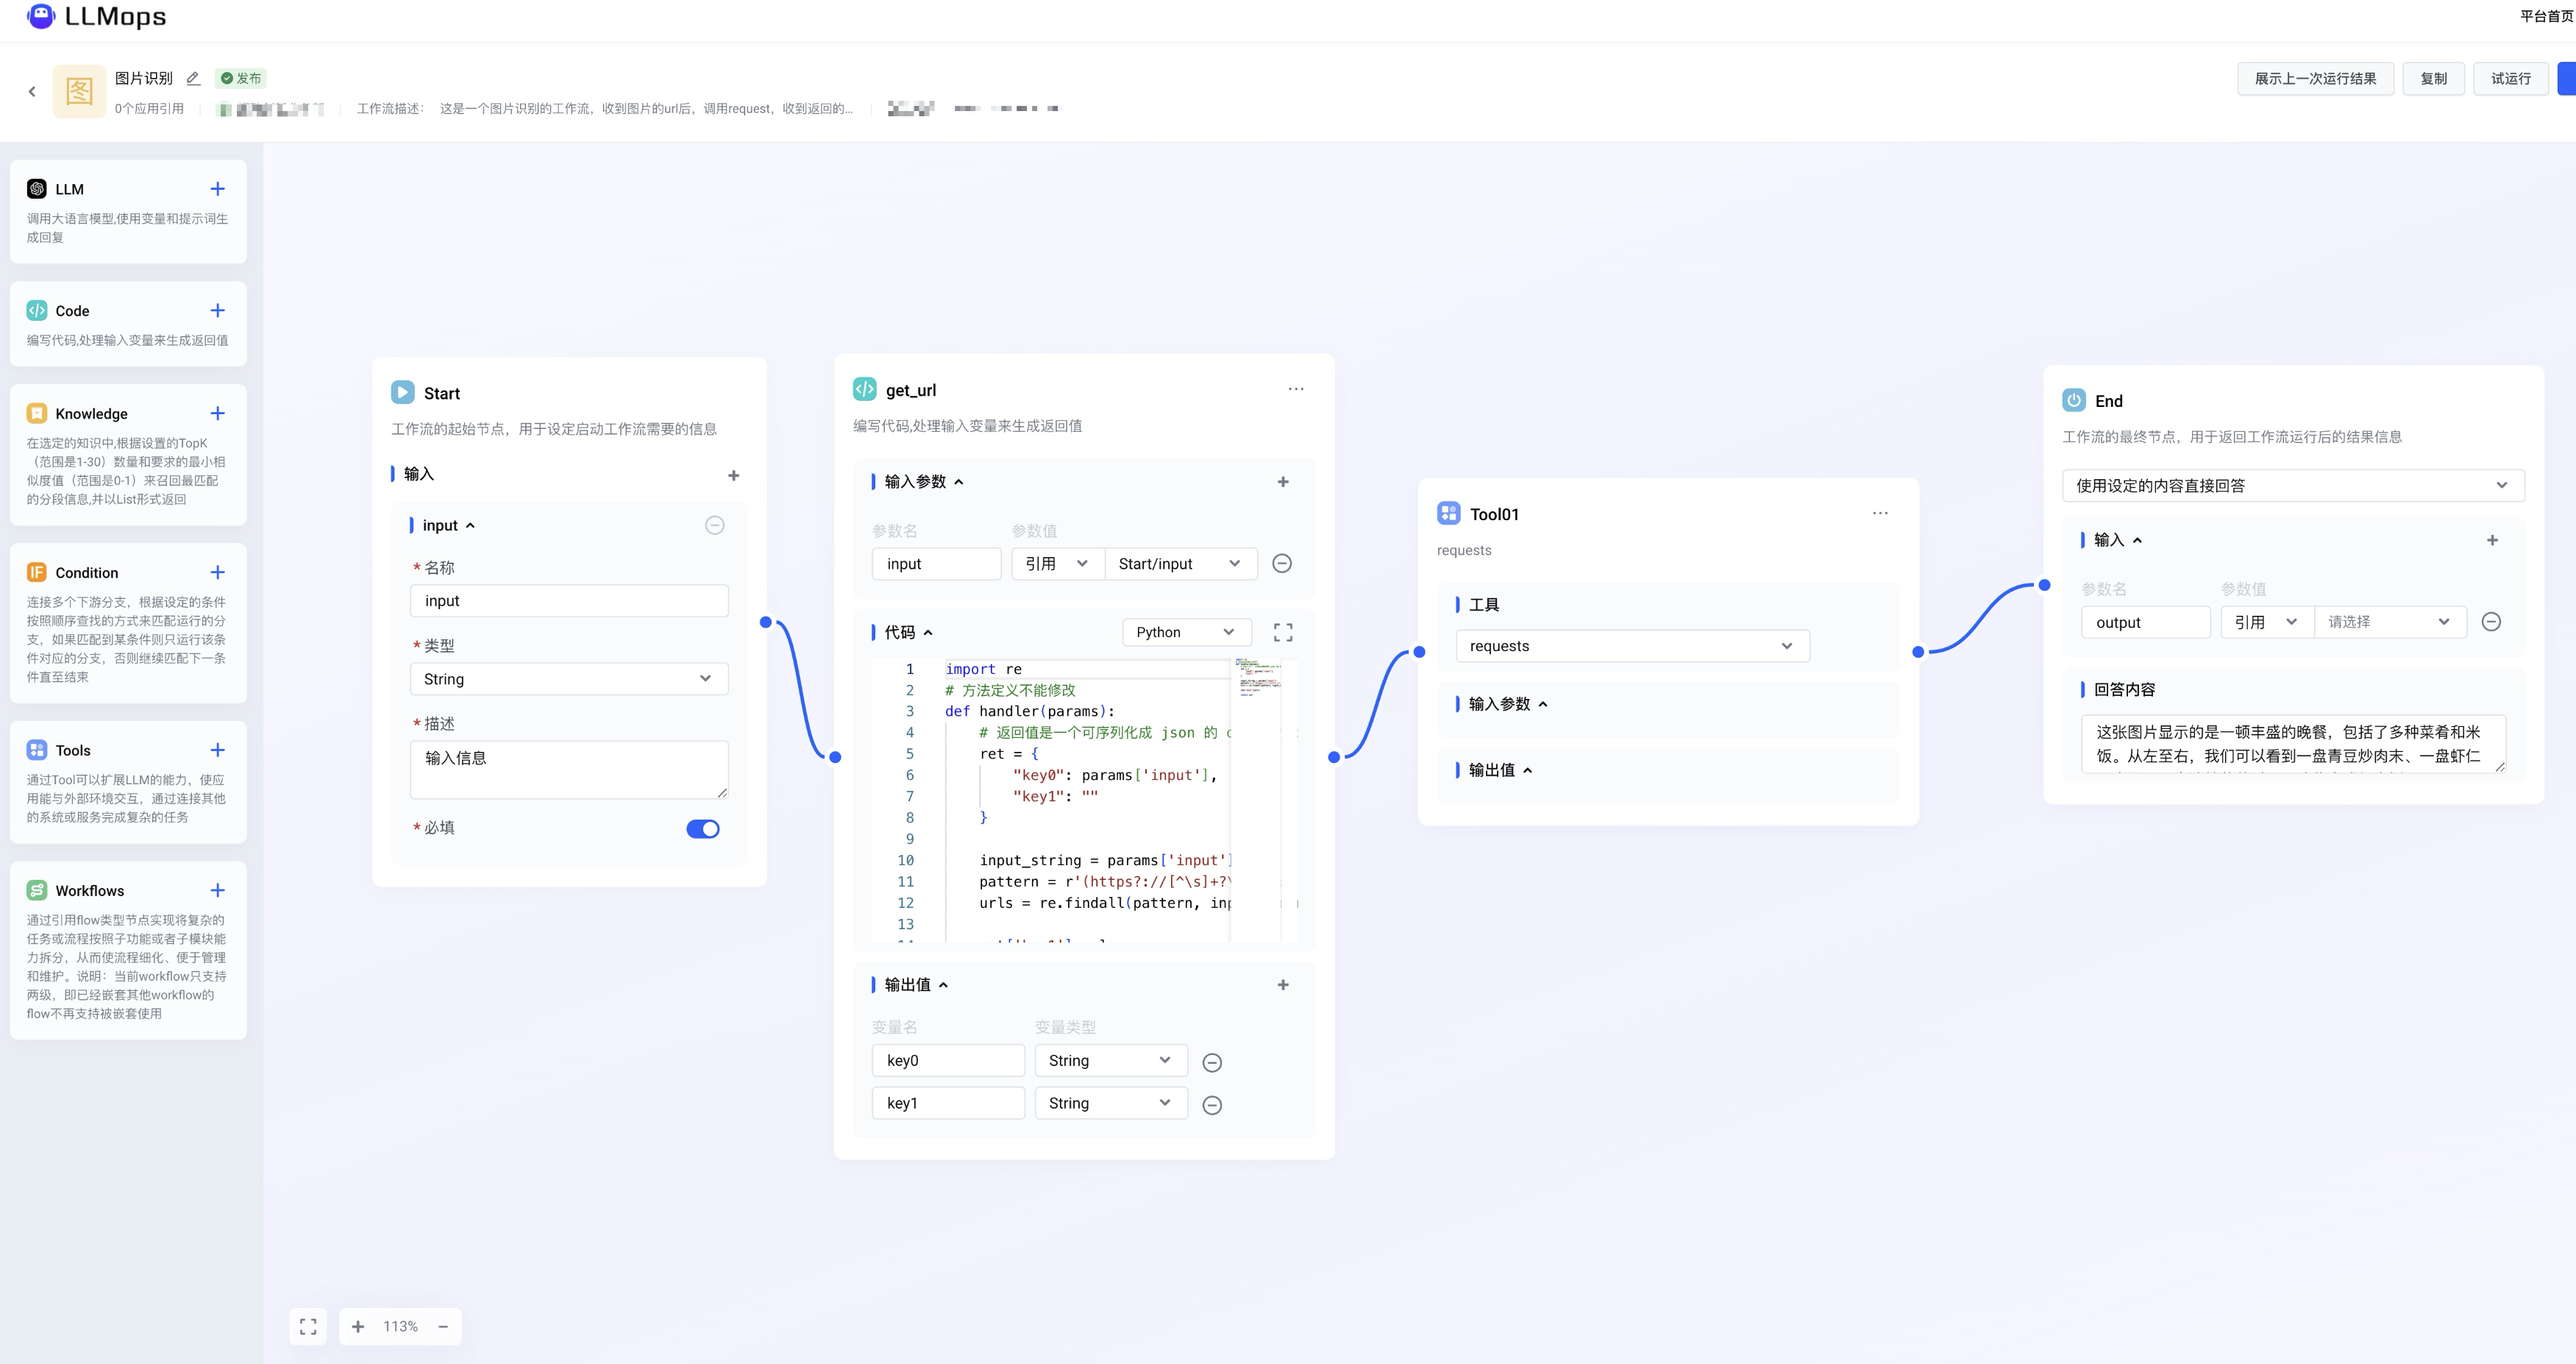The width and height of the screenshot is (2576, 1364).
Task: Add an LLM node with plus icon
Action: coord(217,189)
